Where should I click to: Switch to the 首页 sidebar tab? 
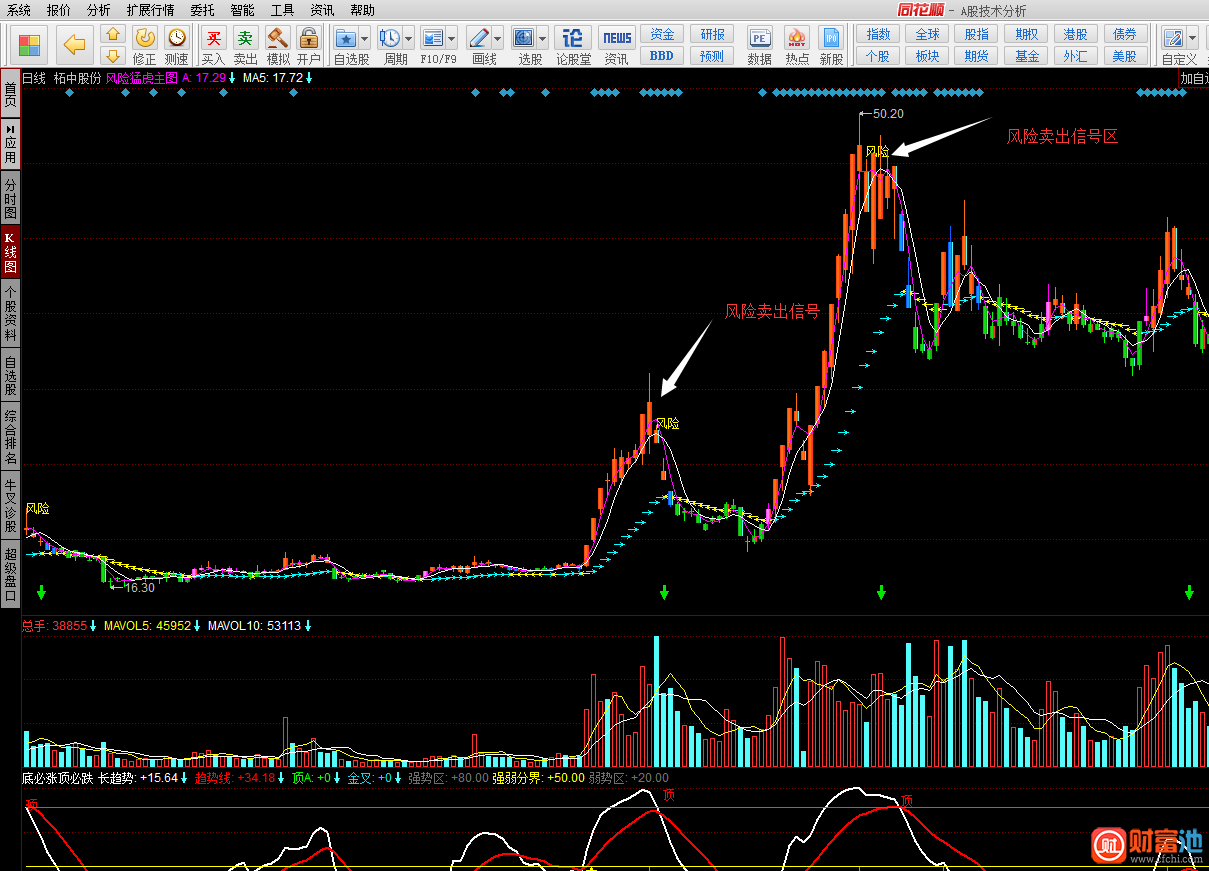[10, 96]
